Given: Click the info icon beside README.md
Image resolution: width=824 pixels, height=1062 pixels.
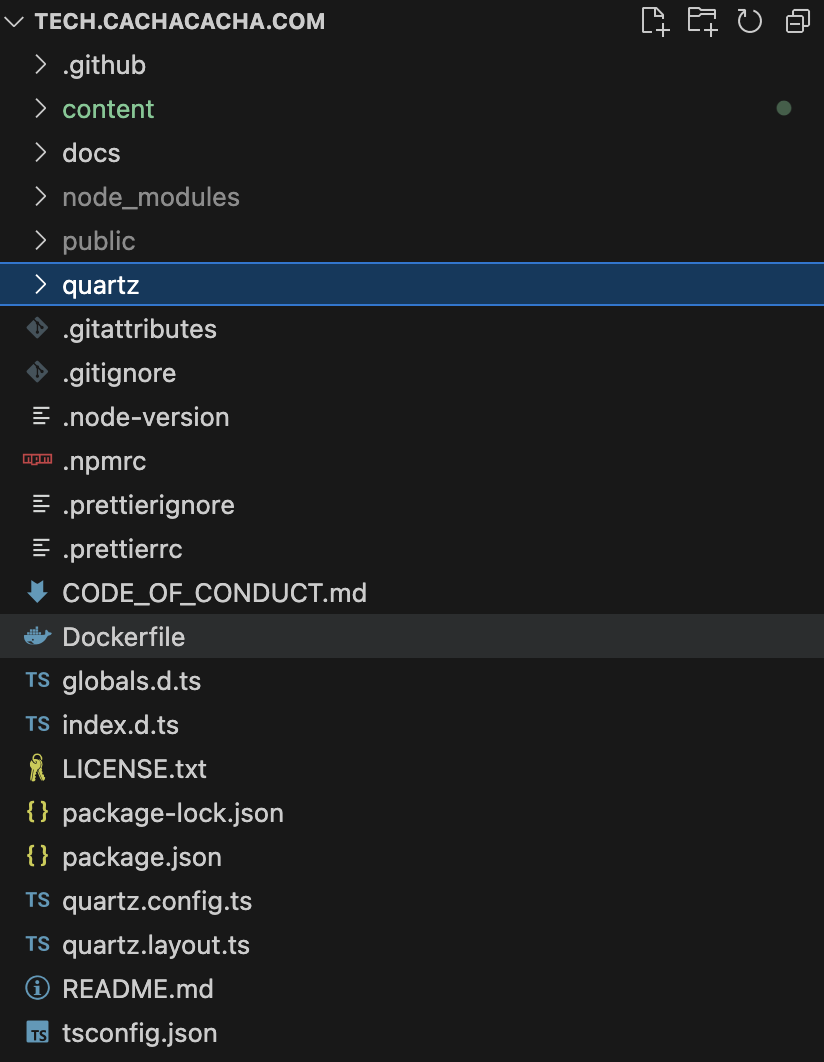Looking at the screenshot, I should [37, 989].
